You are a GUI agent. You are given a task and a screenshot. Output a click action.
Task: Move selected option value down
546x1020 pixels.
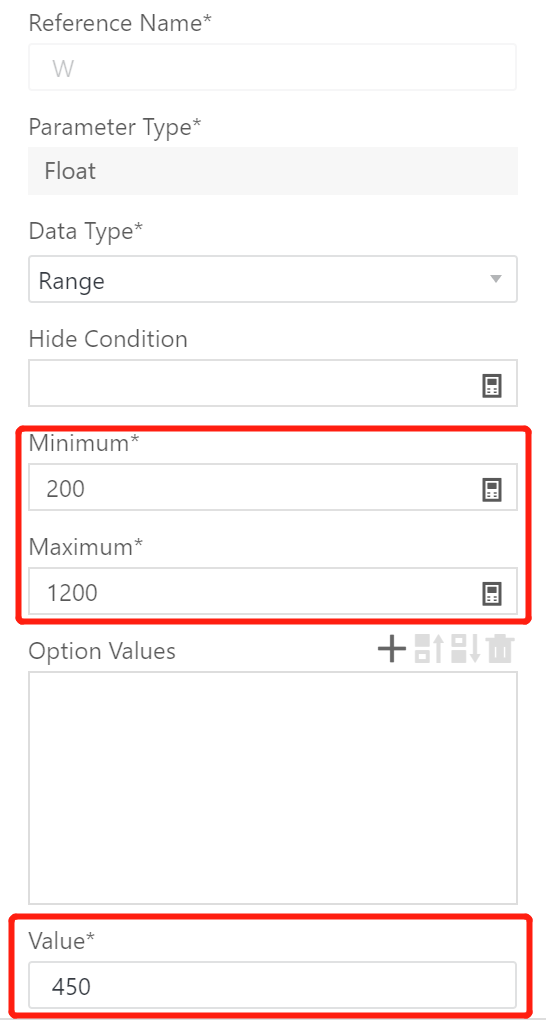tap(467, 650)
